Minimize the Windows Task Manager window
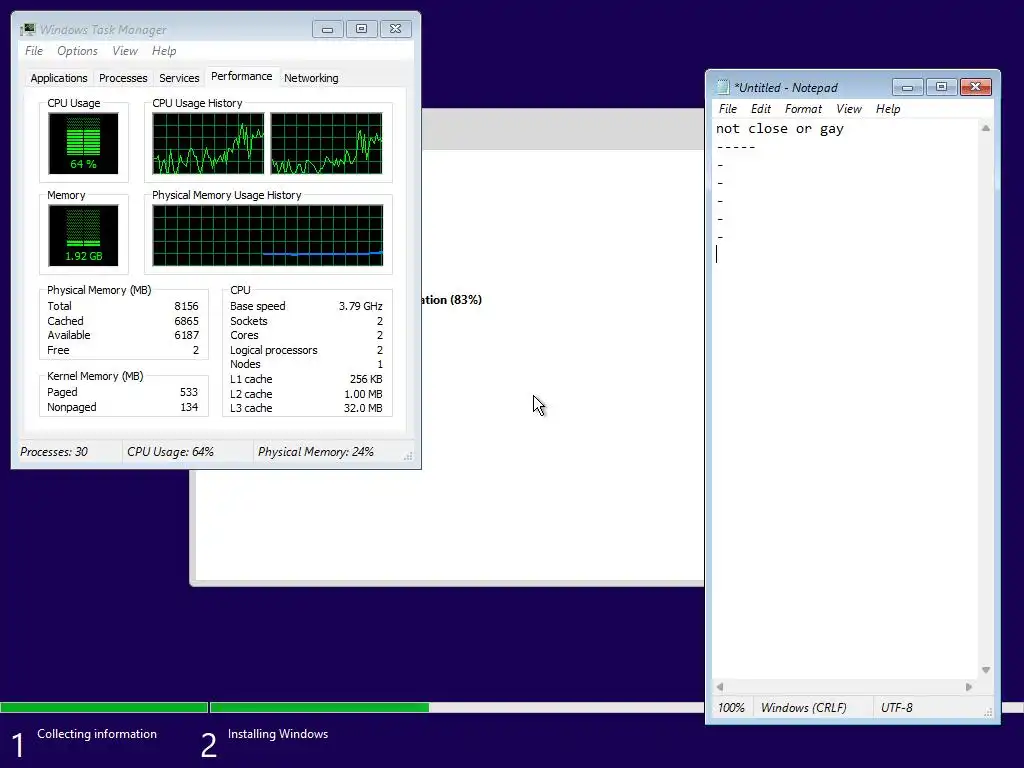This screenshot has width=1024, height=768. coord(327,29)
